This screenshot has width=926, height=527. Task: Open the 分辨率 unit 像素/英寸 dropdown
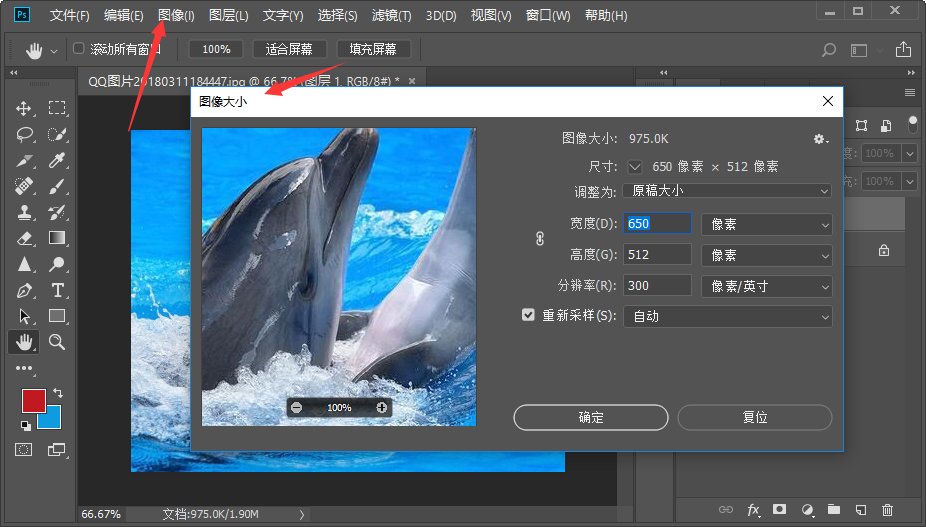click(767, 287)
